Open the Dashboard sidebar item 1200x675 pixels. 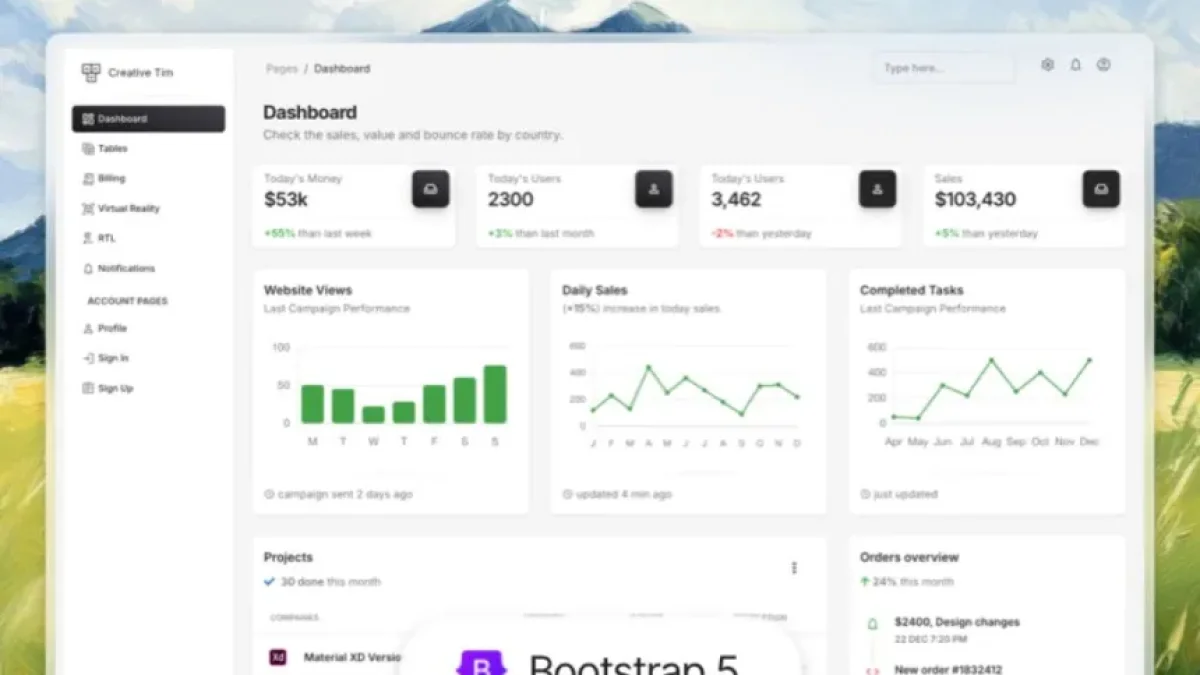148,119
